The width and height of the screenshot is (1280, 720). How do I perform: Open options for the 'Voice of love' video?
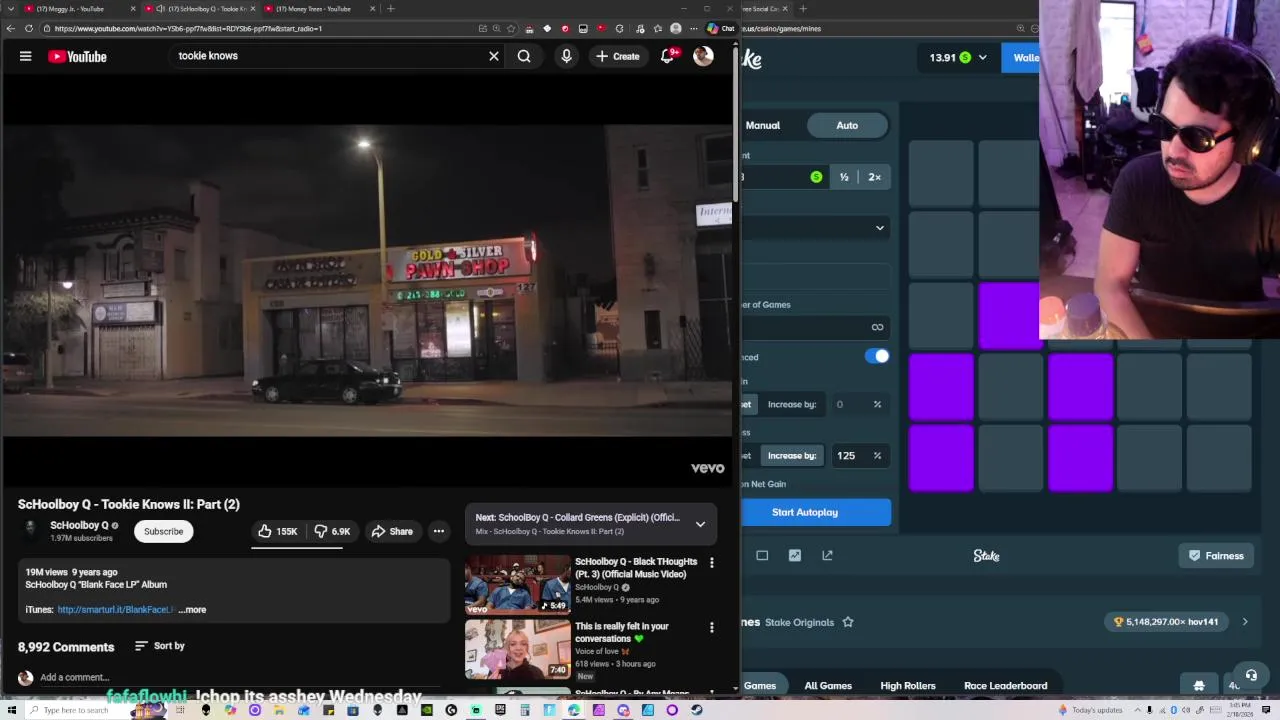[711, 628]
